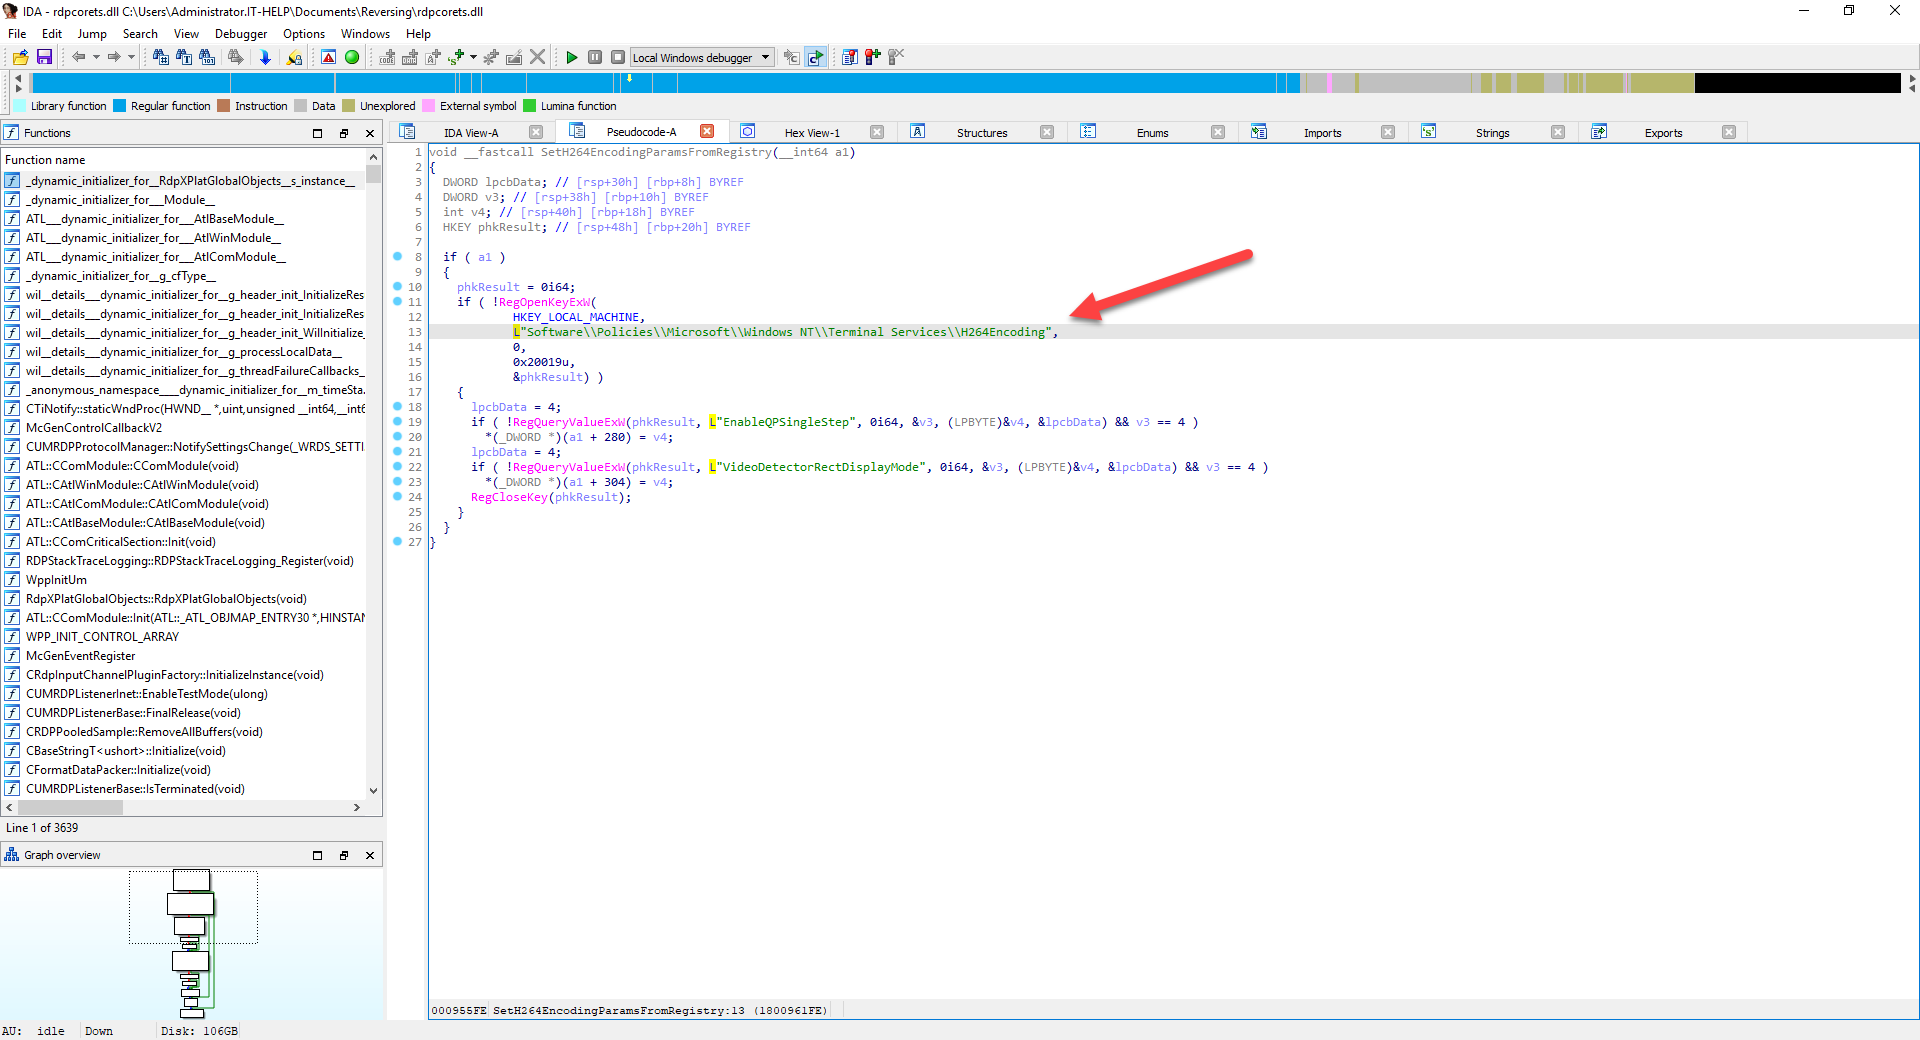Select the McGenEventRegister function
The image size is (1920, 1040).
(80, 655)
